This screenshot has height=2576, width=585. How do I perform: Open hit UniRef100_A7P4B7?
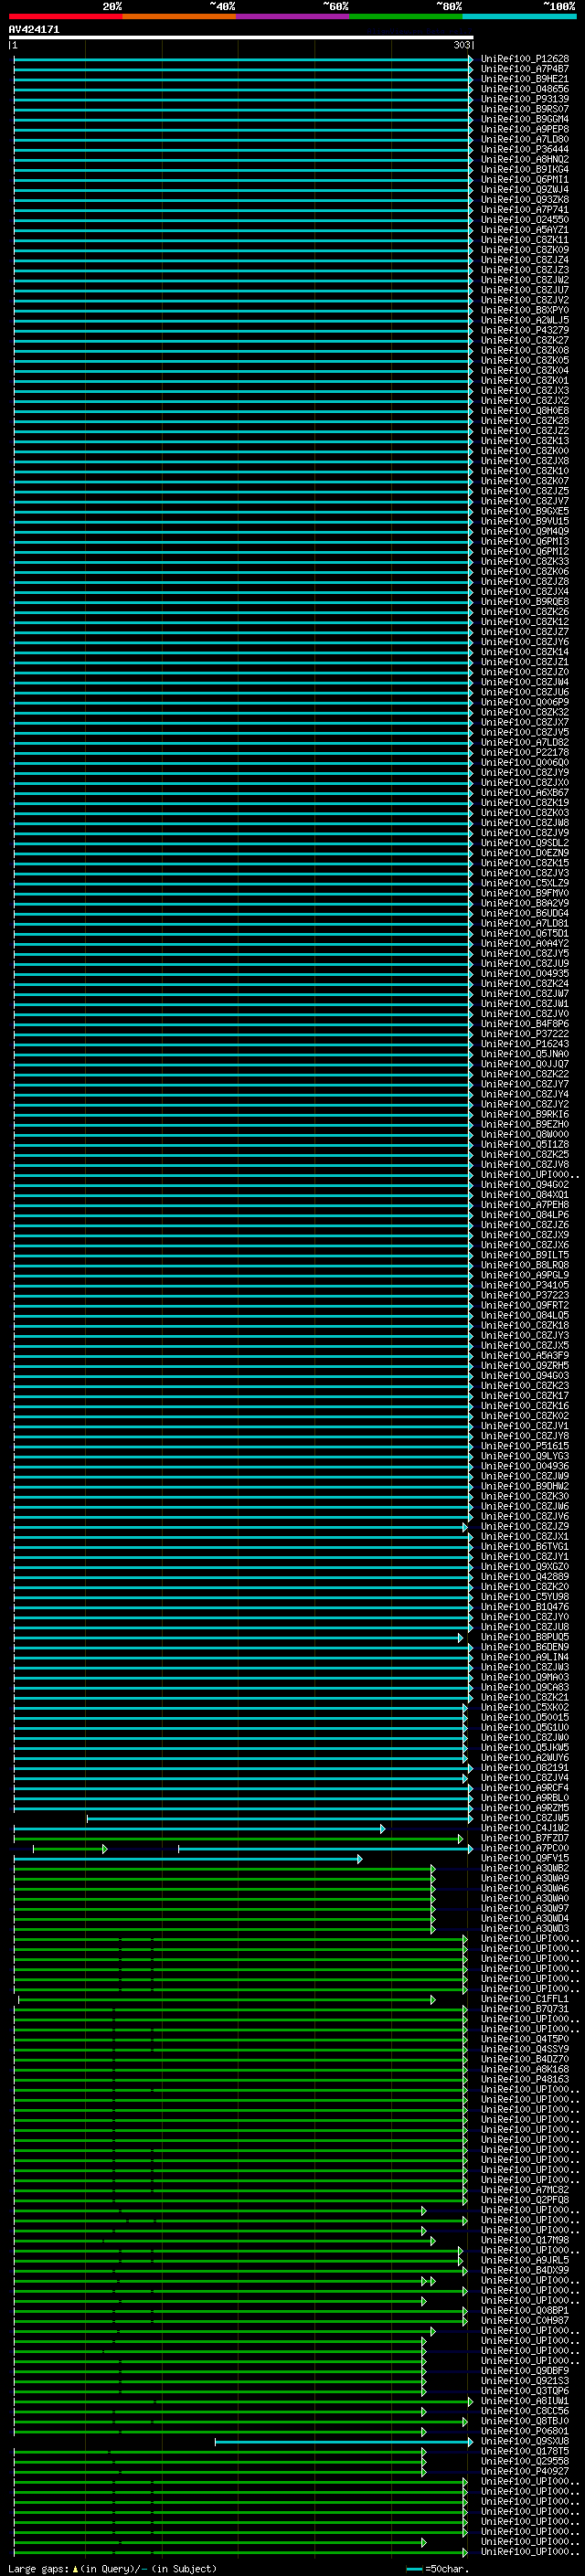(x=524, y=69)
